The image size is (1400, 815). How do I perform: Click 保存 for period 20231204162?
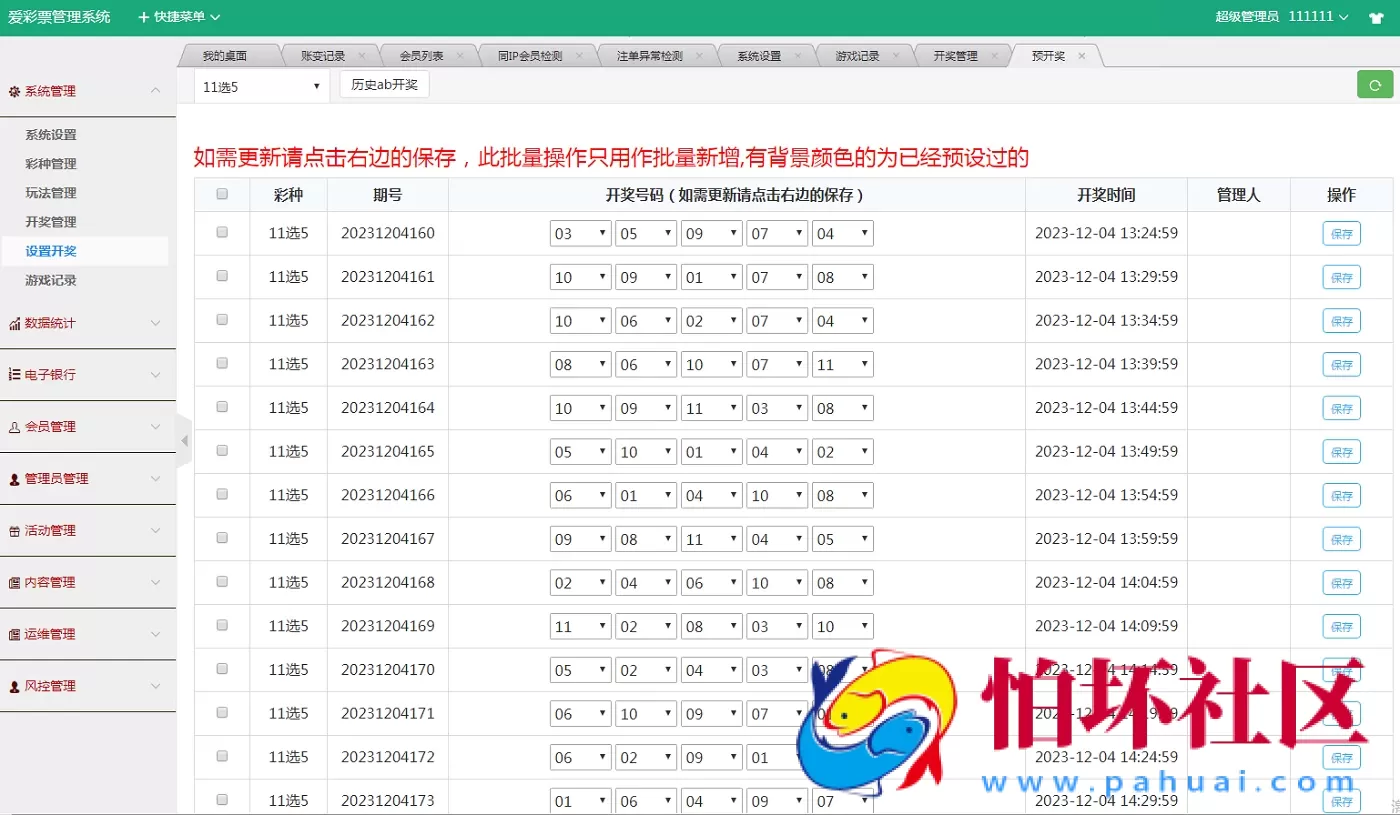[1340, 320]
